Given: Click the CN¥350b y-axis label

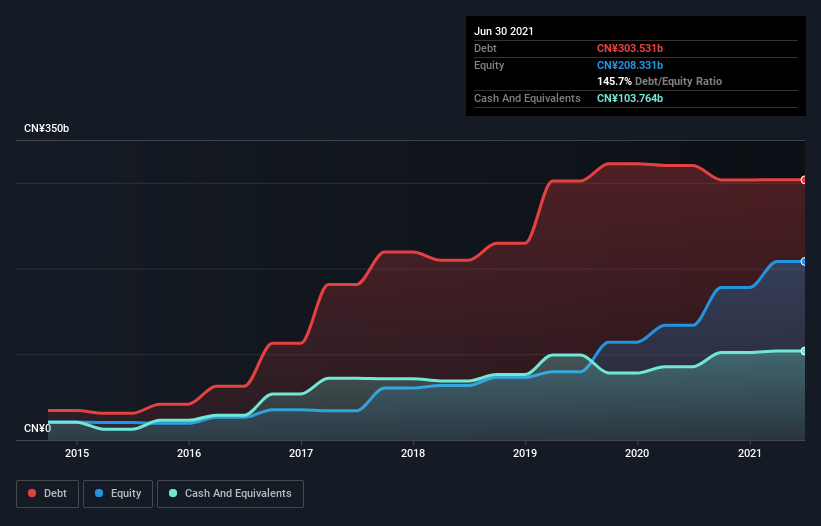Looking at the screenshot, I should (47, 128).
